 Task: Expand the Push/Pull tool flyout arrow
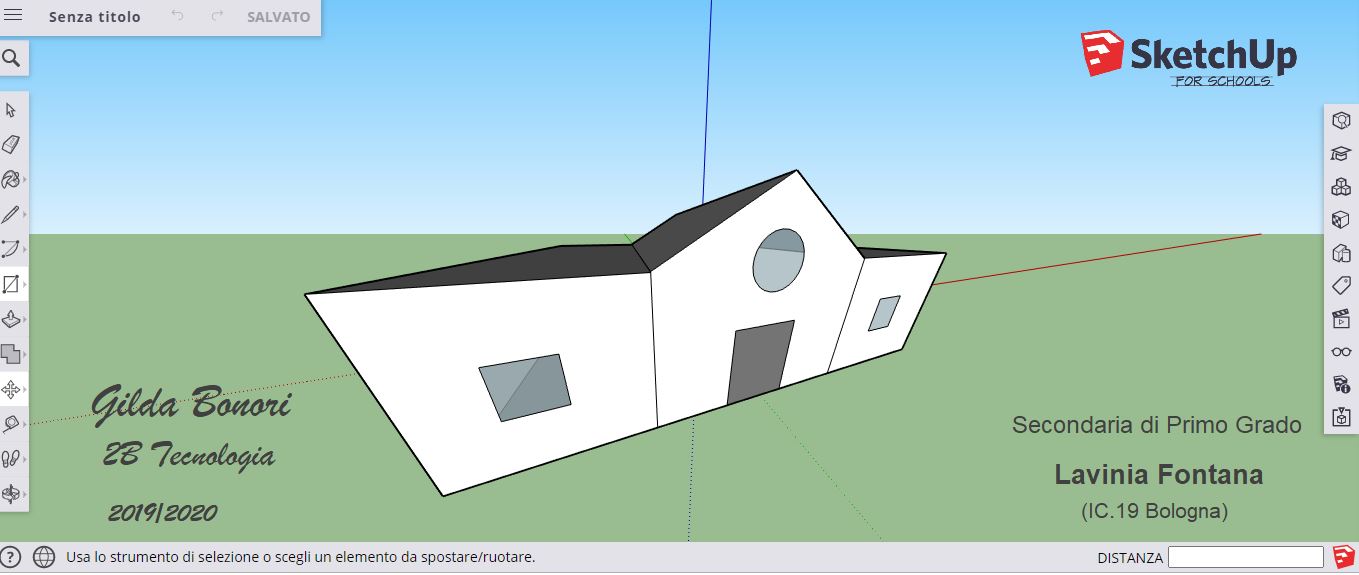click(24, 320)
